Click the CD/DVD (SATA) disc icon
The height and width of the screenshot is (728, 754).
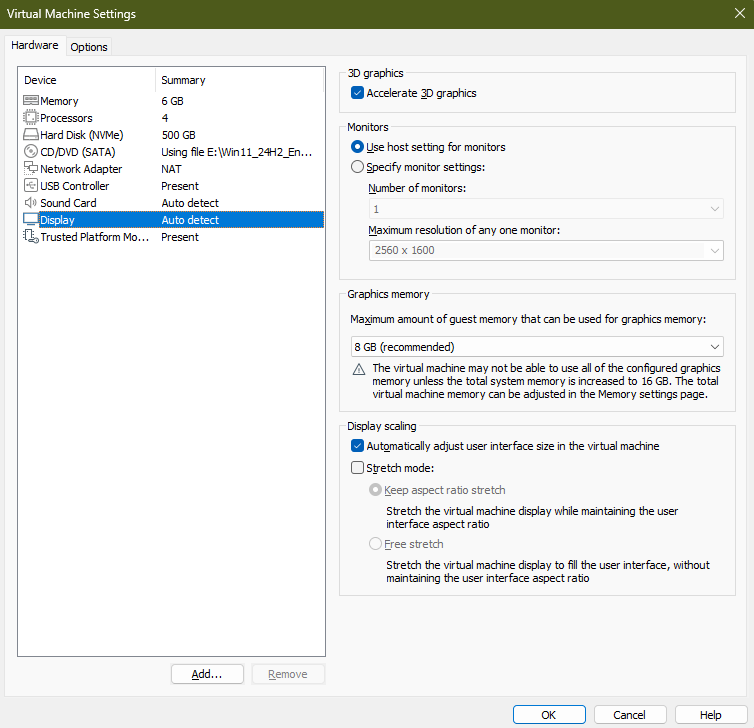click(x=30, y=152)
